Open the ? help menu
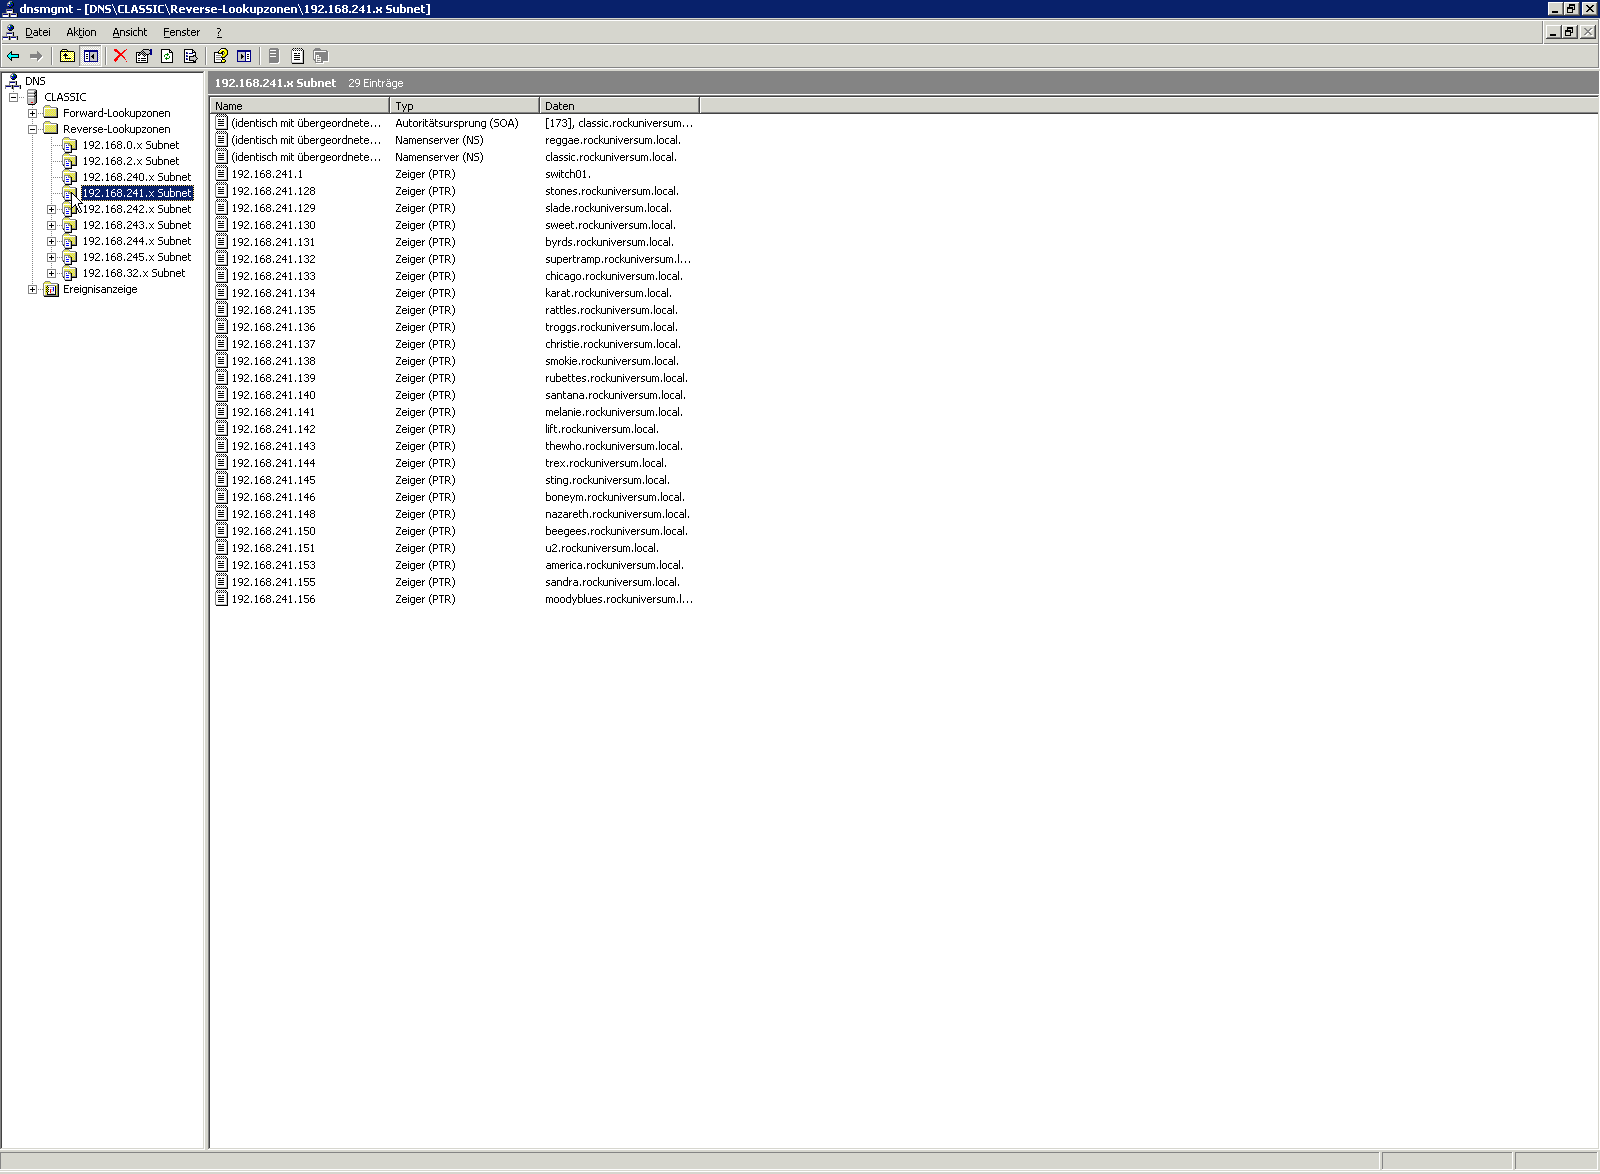The image size is (1600, 1174). 219,32
